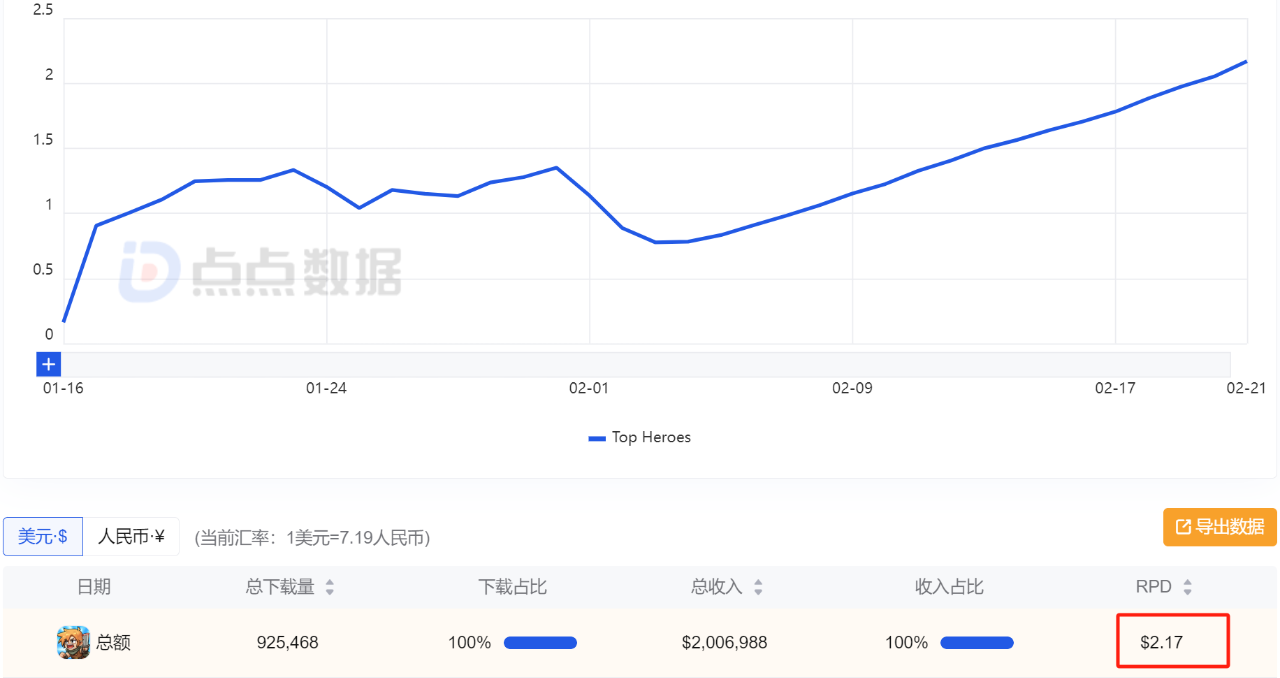Click the 925,468 total downloads value

287,642
